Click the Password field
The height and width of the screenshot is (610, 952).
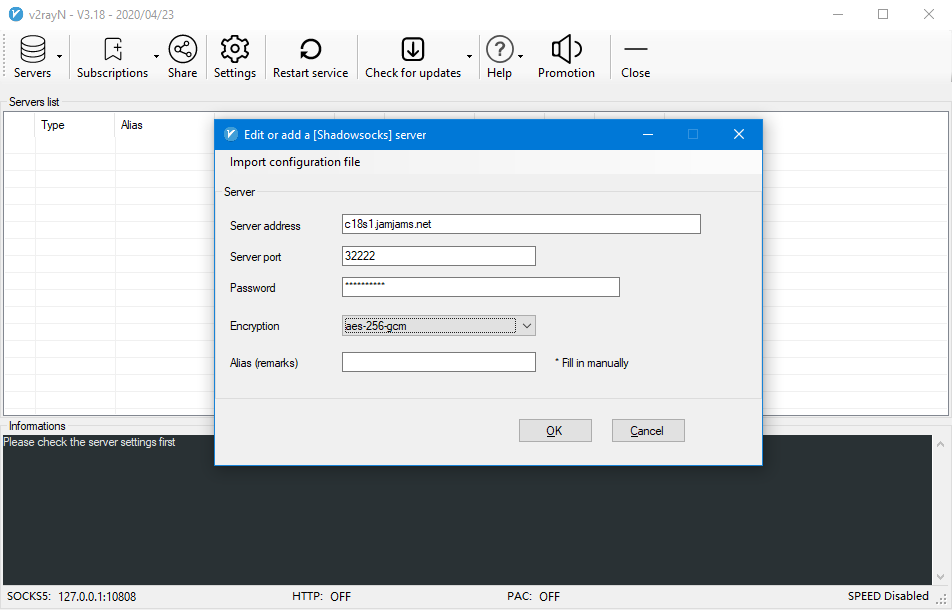point(480,288)
